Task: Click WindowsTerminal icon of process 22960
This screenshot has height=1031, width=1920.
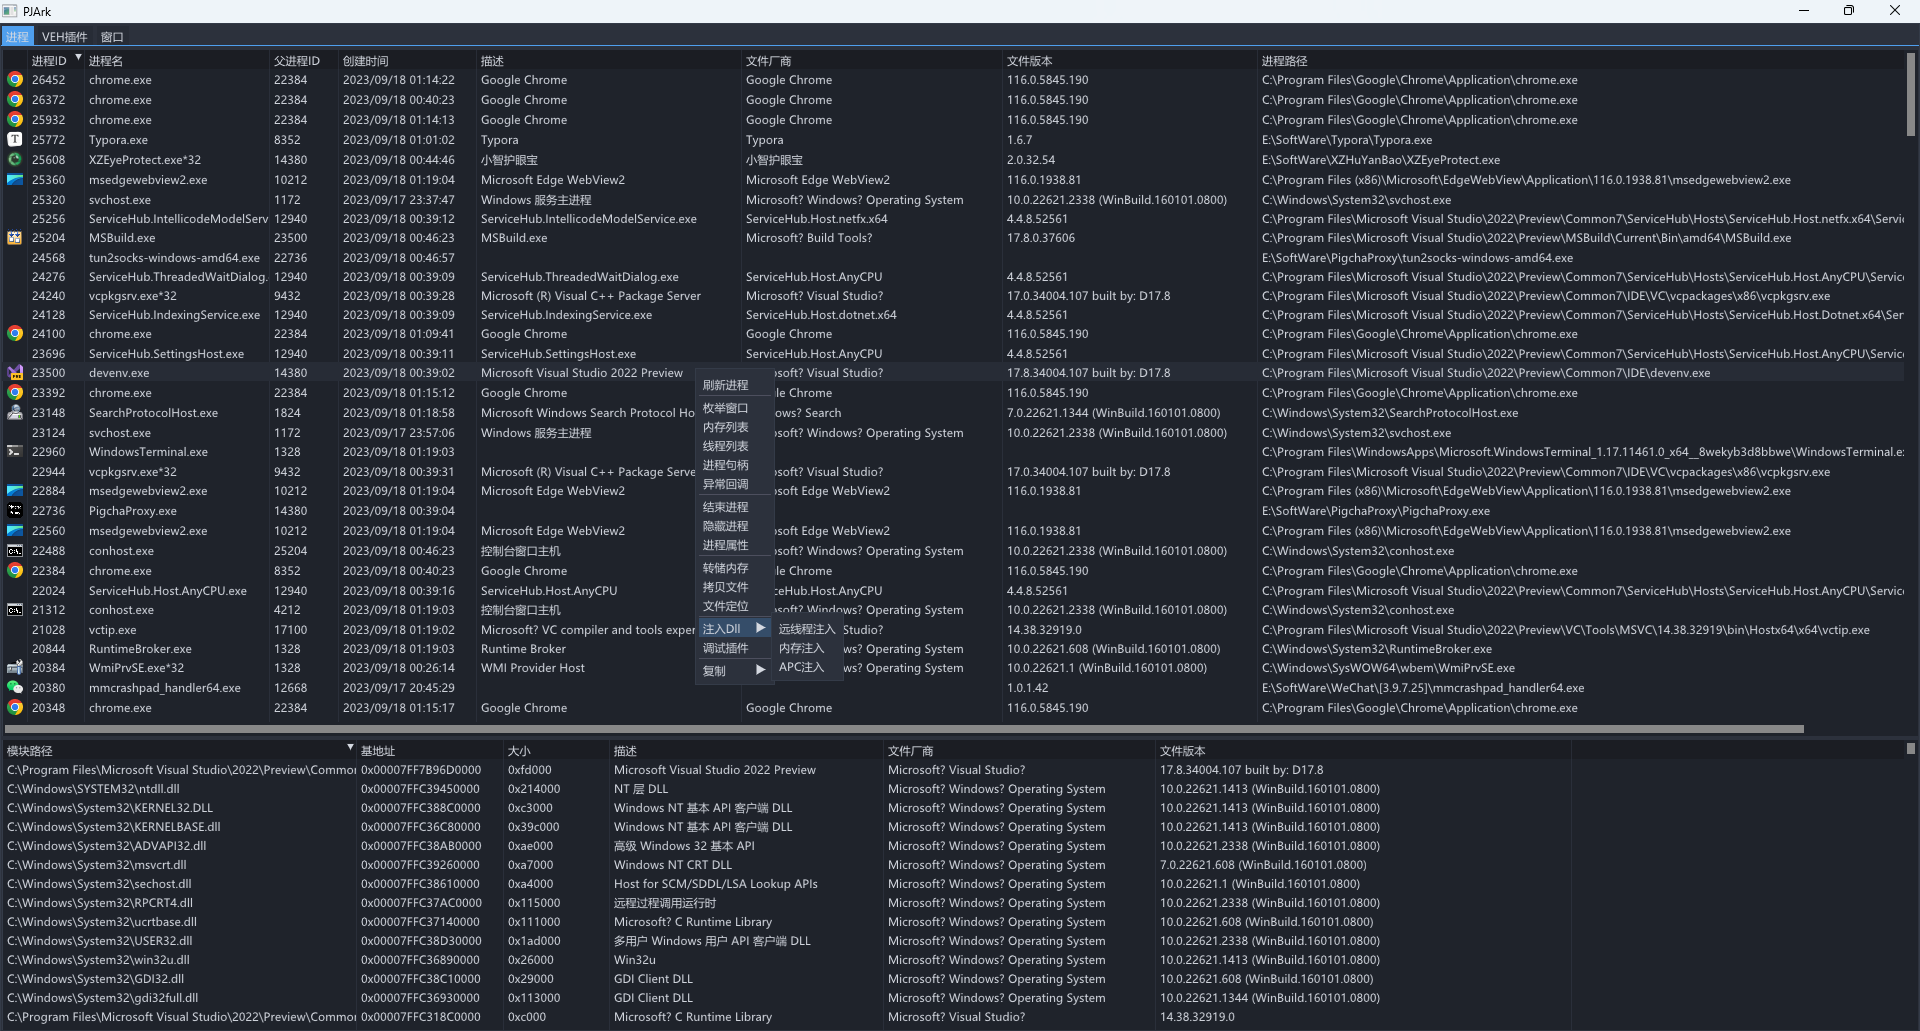Action: click(x=15, y=452)
